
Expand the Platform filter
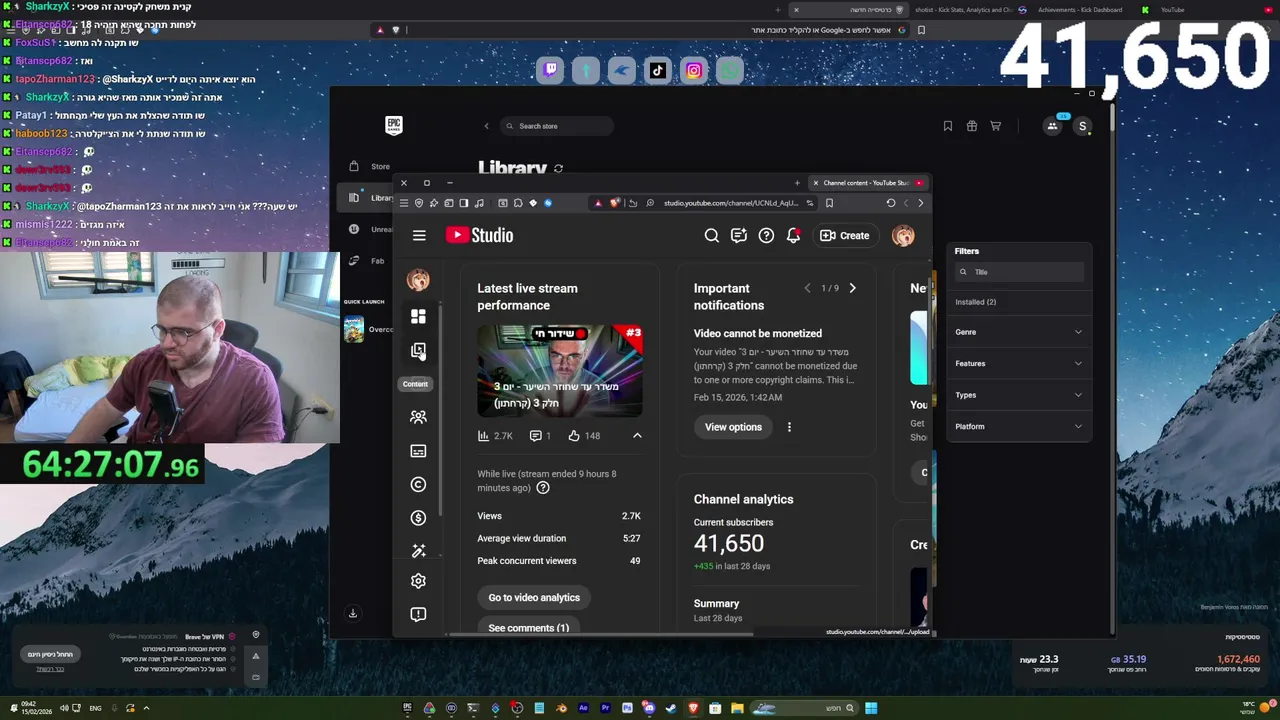click(1018, 426)
